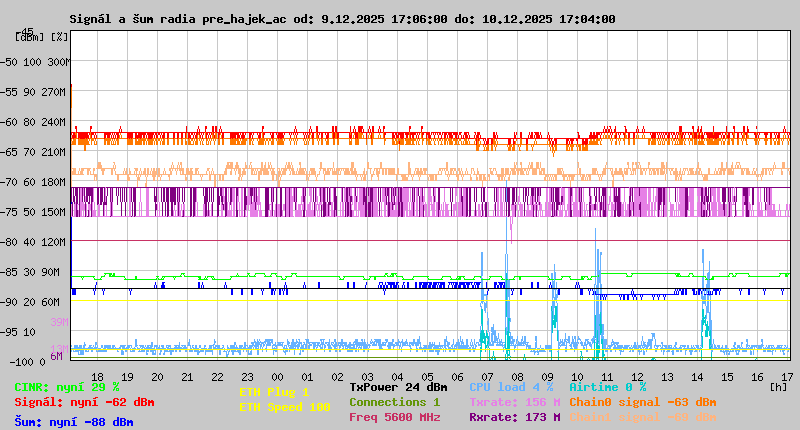Click the purple Rxrate 173 M label
Viewport: 800px width, 430px height.
click(514, 417)
